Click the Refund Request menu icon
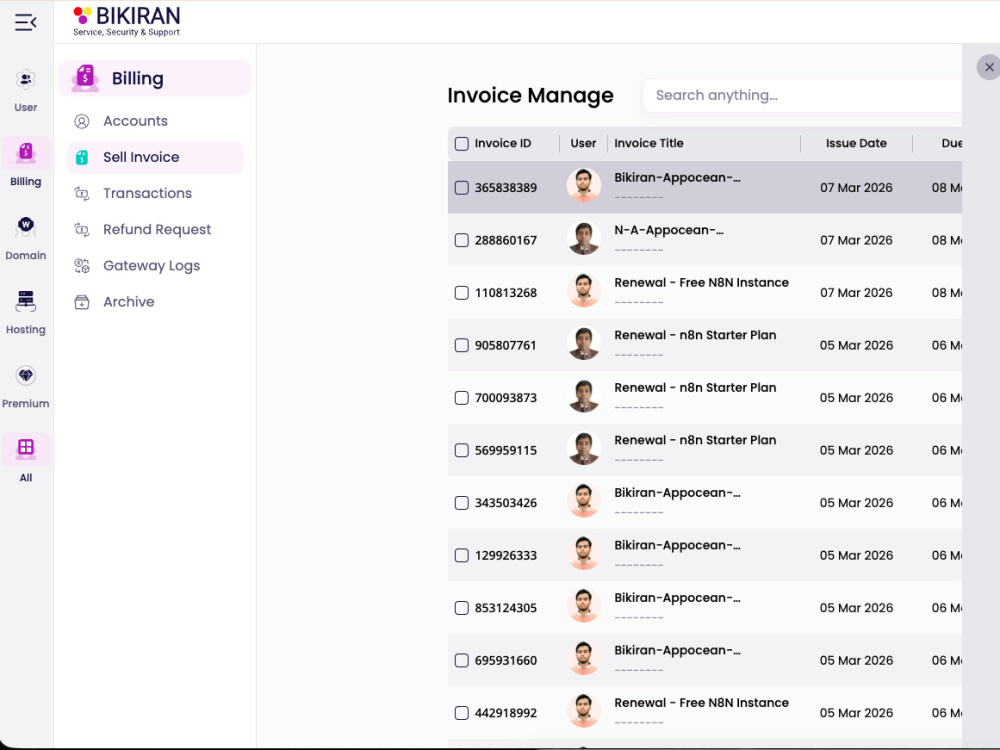 pyautogui.click(x=82, y=230)
